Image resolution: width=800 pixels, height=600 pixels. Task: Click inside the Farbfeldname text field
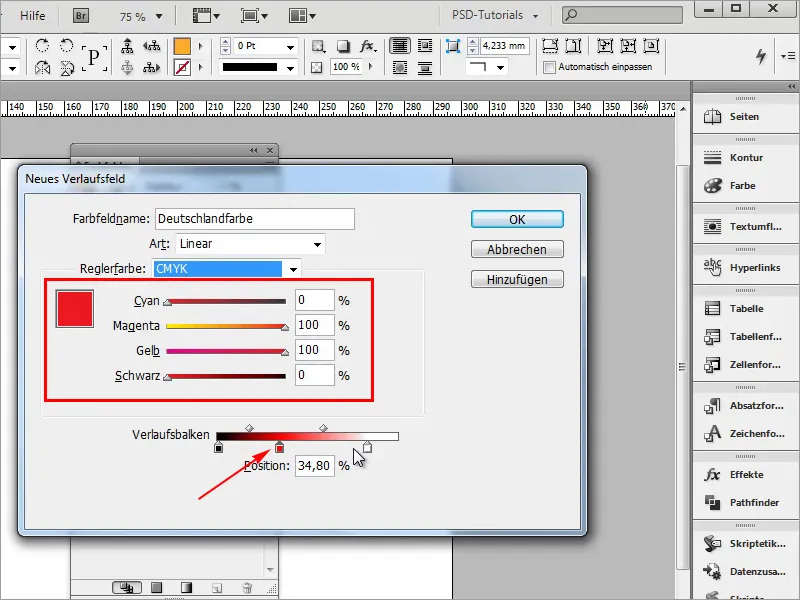click(255, 218)
